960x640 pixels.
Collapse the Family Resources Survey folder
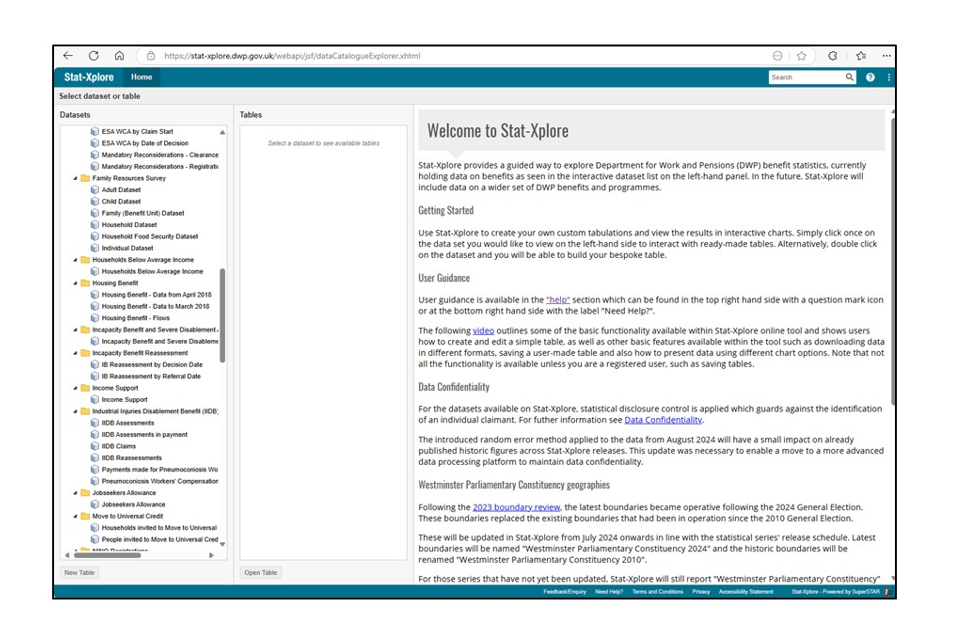coord(76,178)
